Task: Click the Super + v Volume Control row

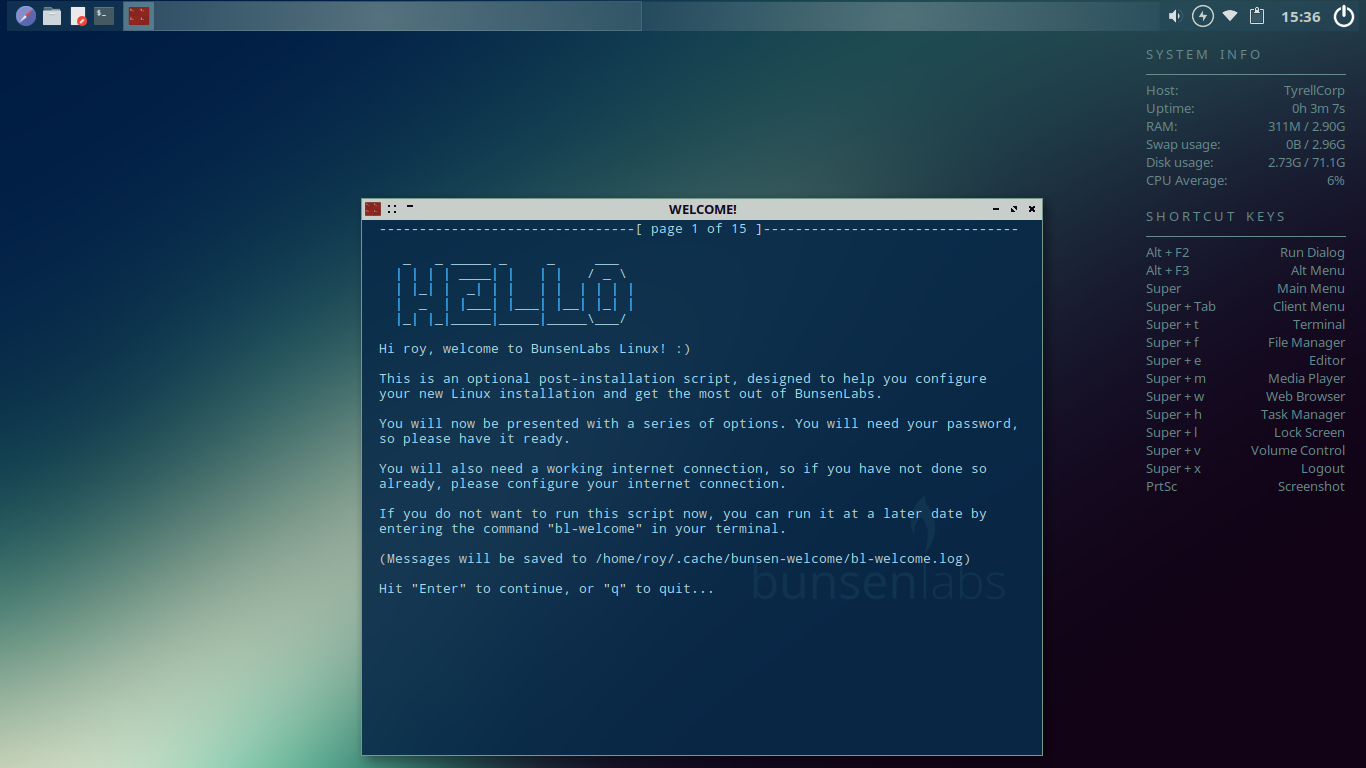Action: tap(1245, 451)
